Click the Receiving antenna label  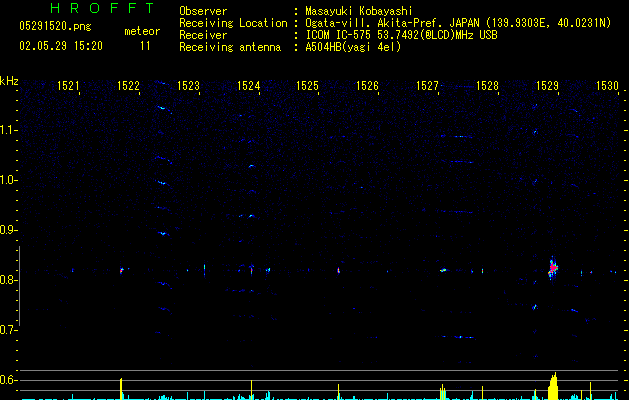tap(230, 47)
